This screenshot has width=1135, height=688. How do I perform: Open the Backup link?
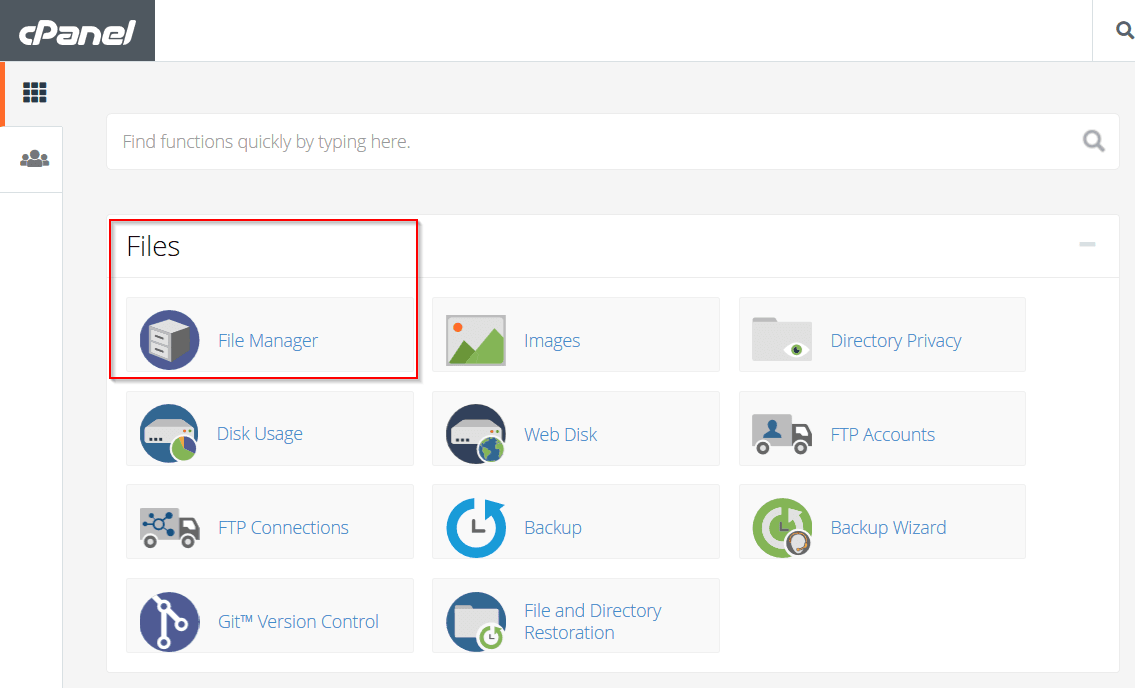pos(552,527)
